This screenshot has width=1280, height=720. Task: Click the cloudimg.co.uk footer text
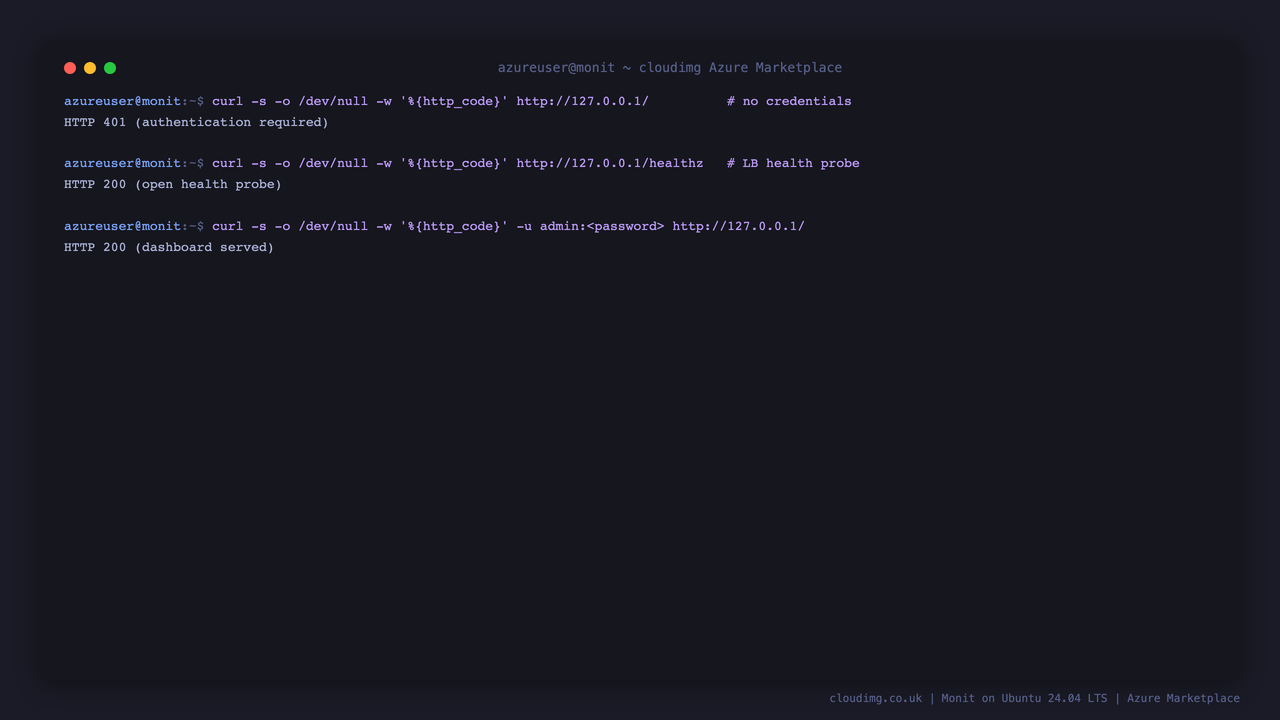point(876,698)
